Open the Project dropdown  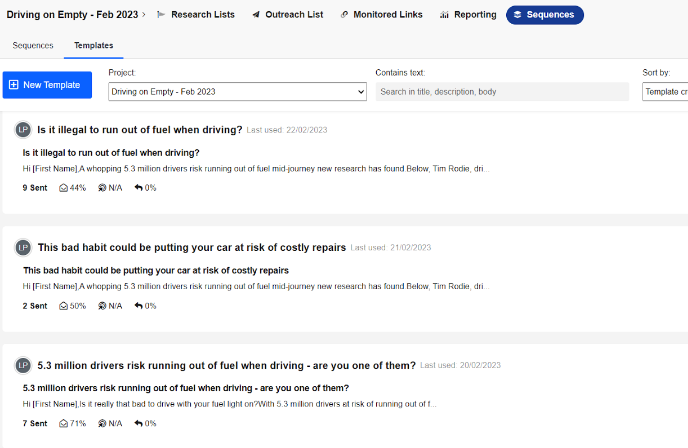click(237, 92)
